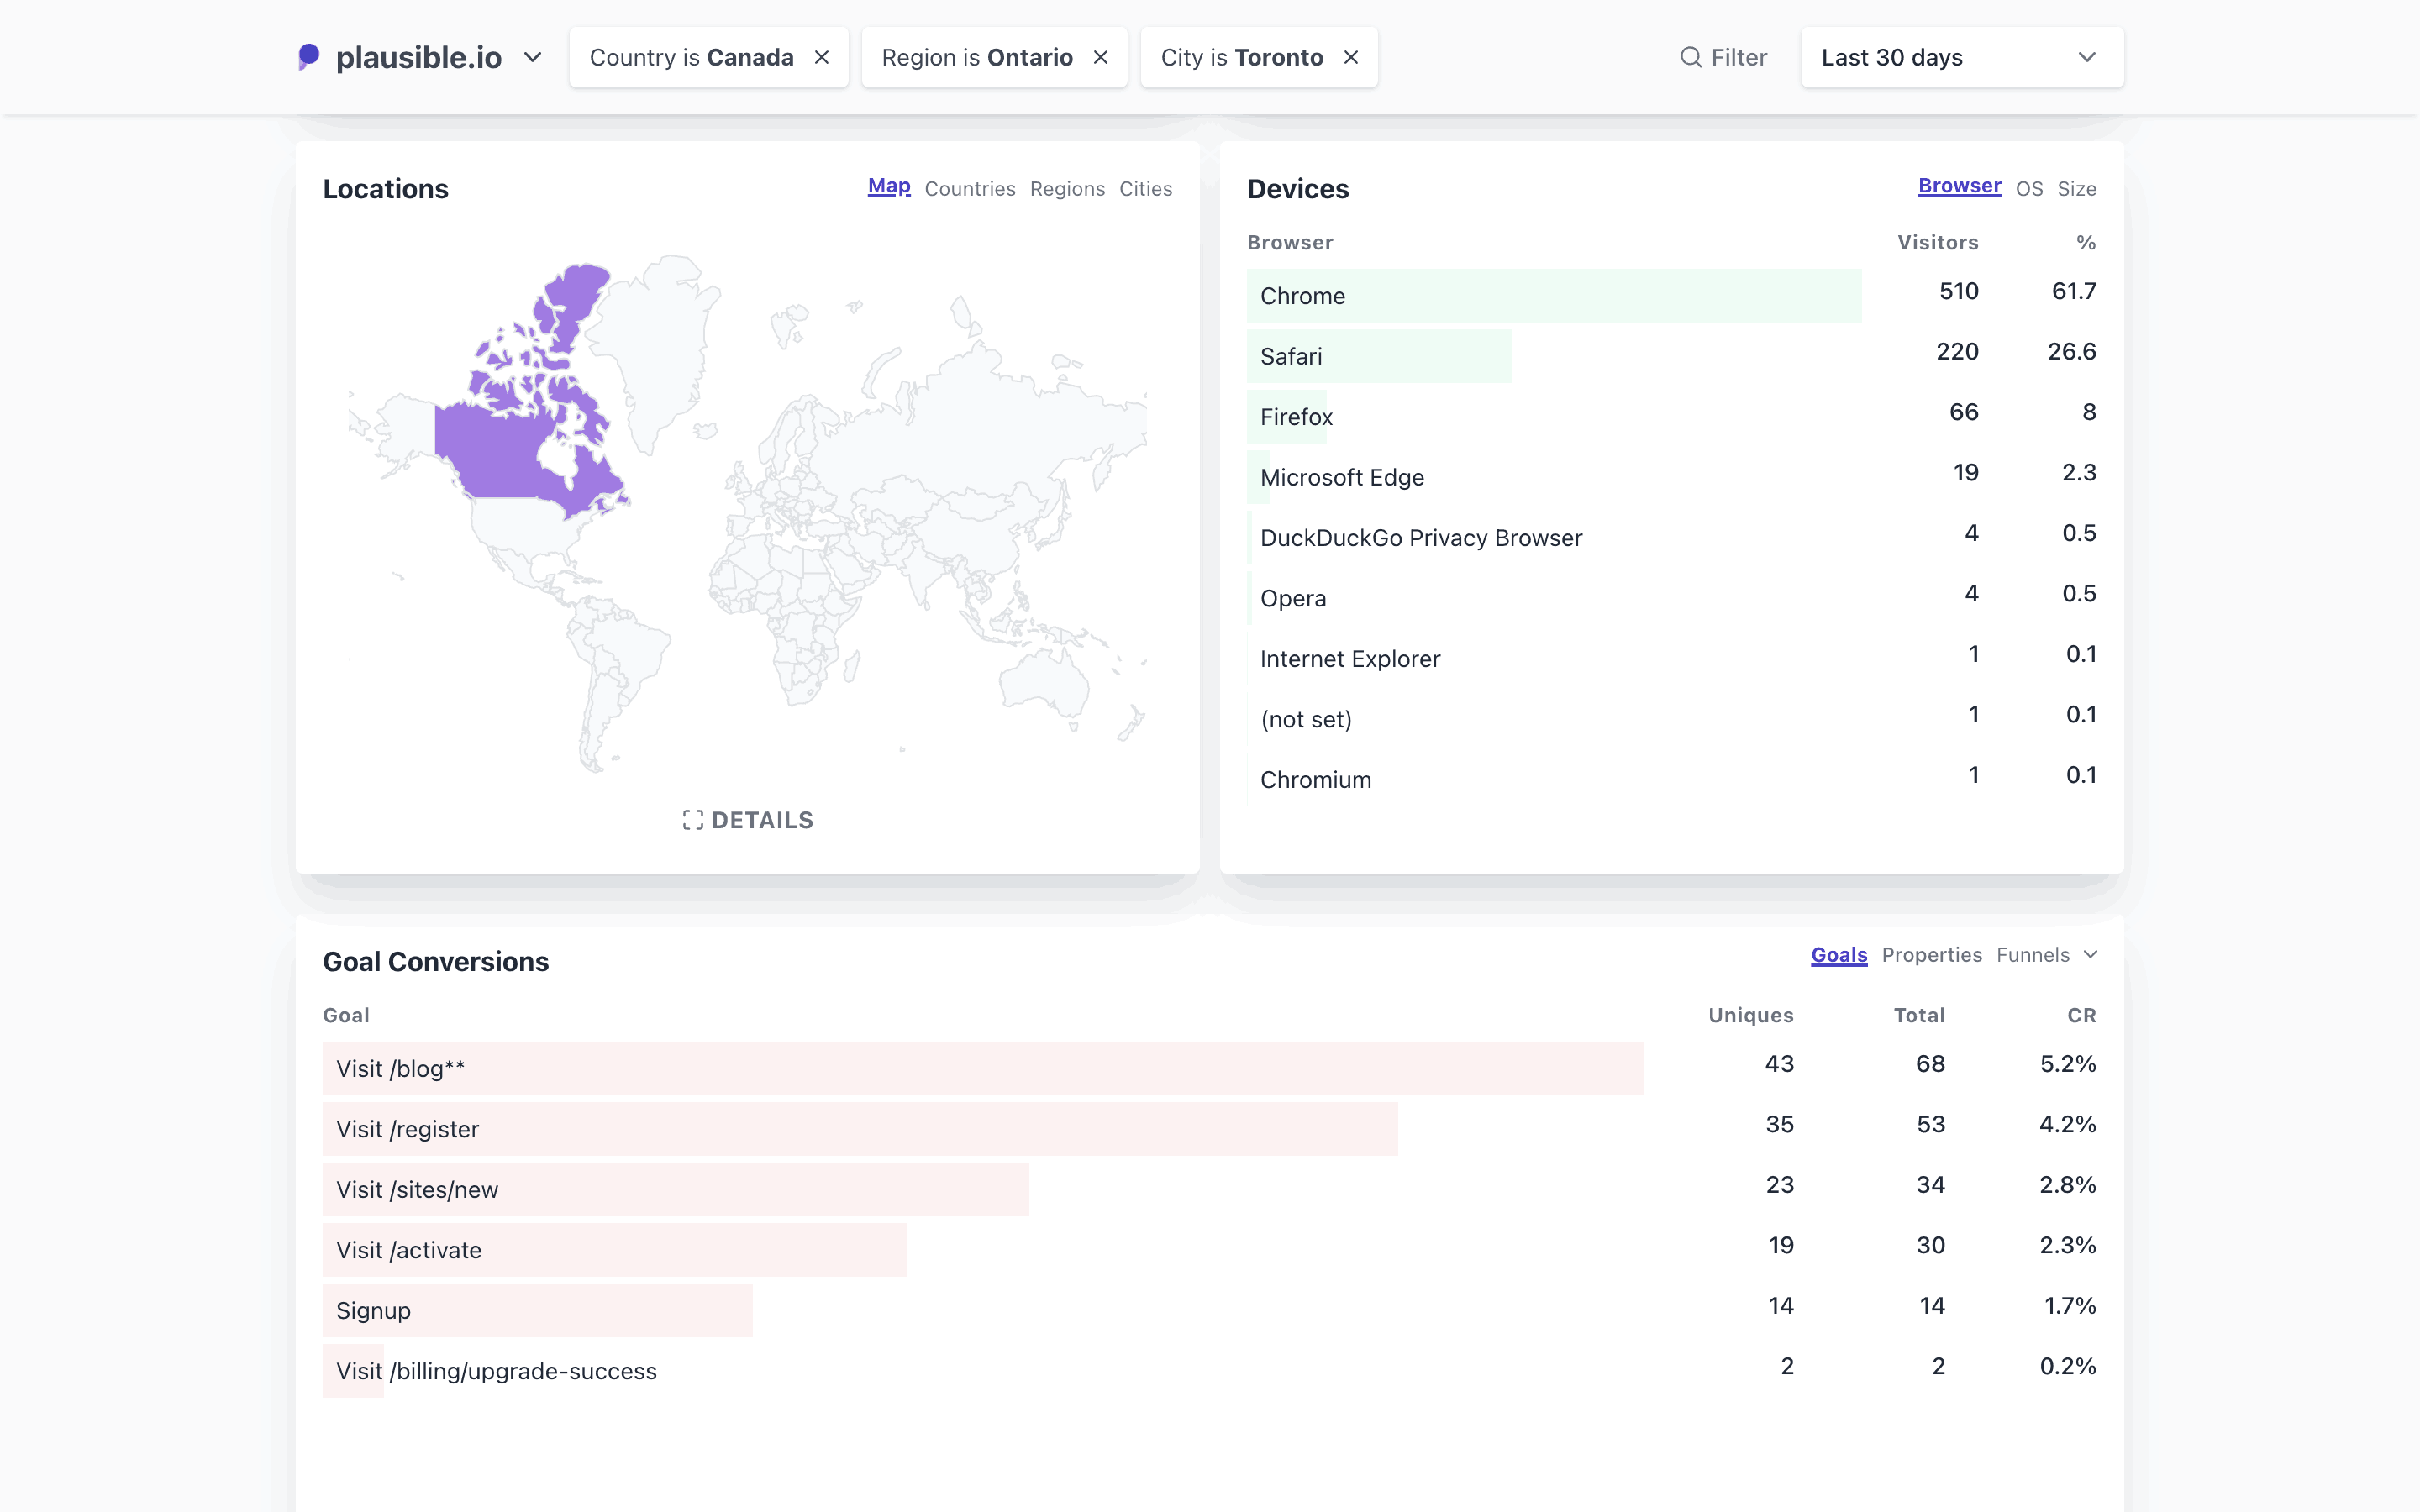Screen dimensions: 2420x1512
Task: Show Devices by Size tab
Action: (2076, 189)
